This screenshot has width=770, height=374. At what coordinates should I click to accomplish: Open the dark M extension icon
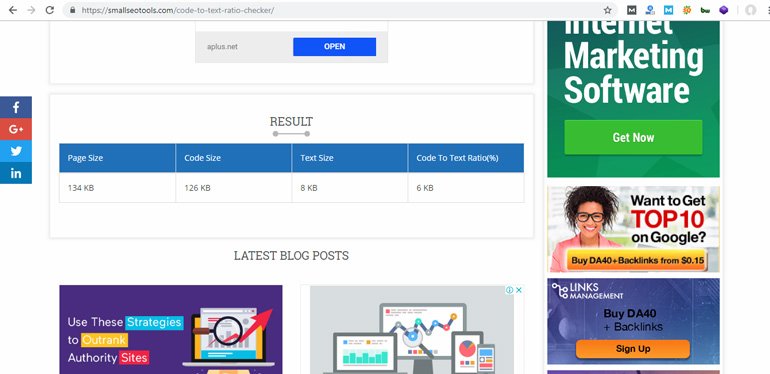point(632,10)
